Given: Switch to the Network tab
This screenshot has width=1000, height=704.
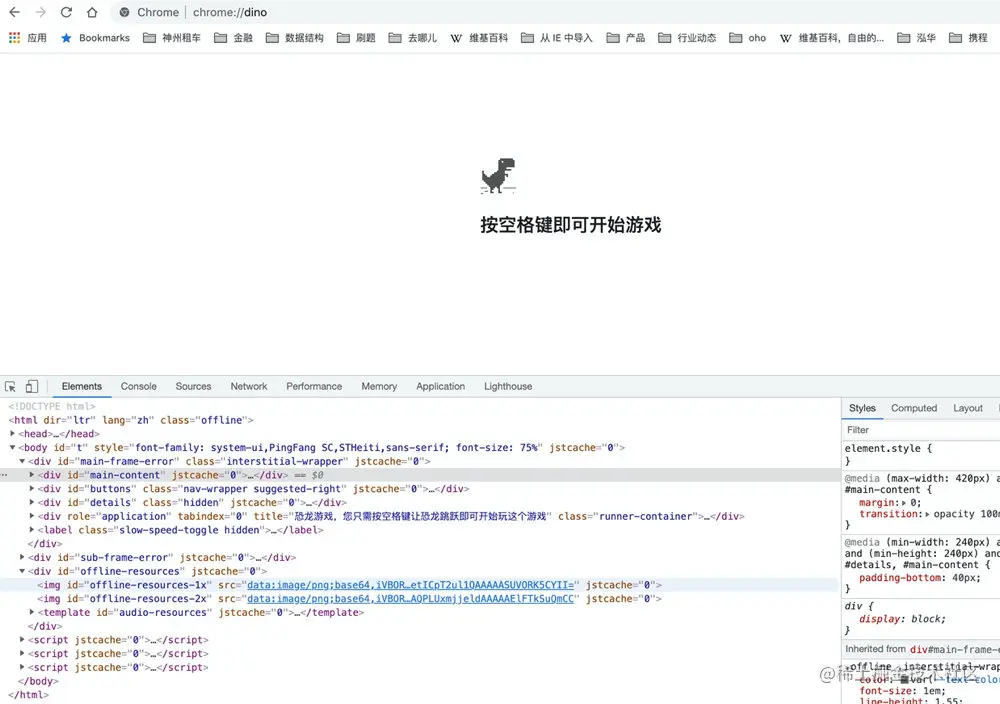Looking at the screenshot, I should pos(249,386).
